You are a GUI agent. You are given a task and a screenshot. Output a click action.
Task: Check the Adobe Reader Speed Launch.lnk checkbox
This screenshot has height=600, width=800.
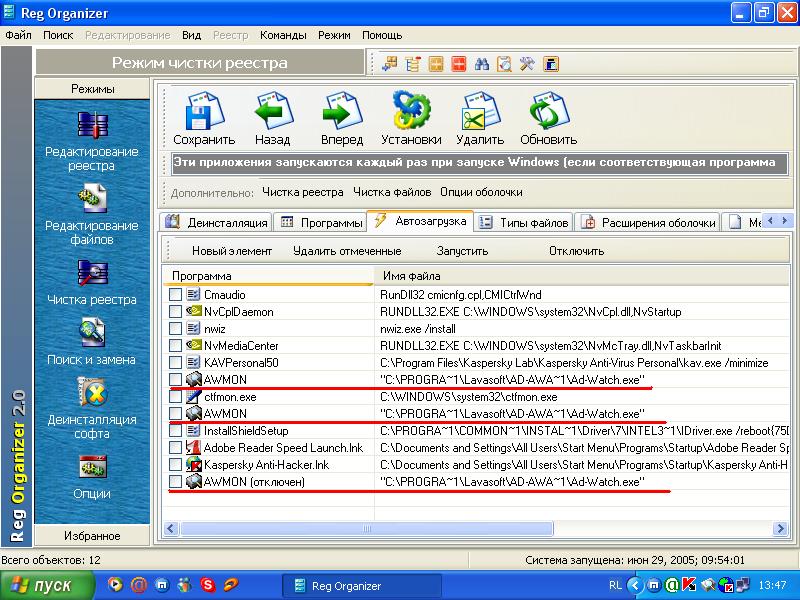coord(176,447)
